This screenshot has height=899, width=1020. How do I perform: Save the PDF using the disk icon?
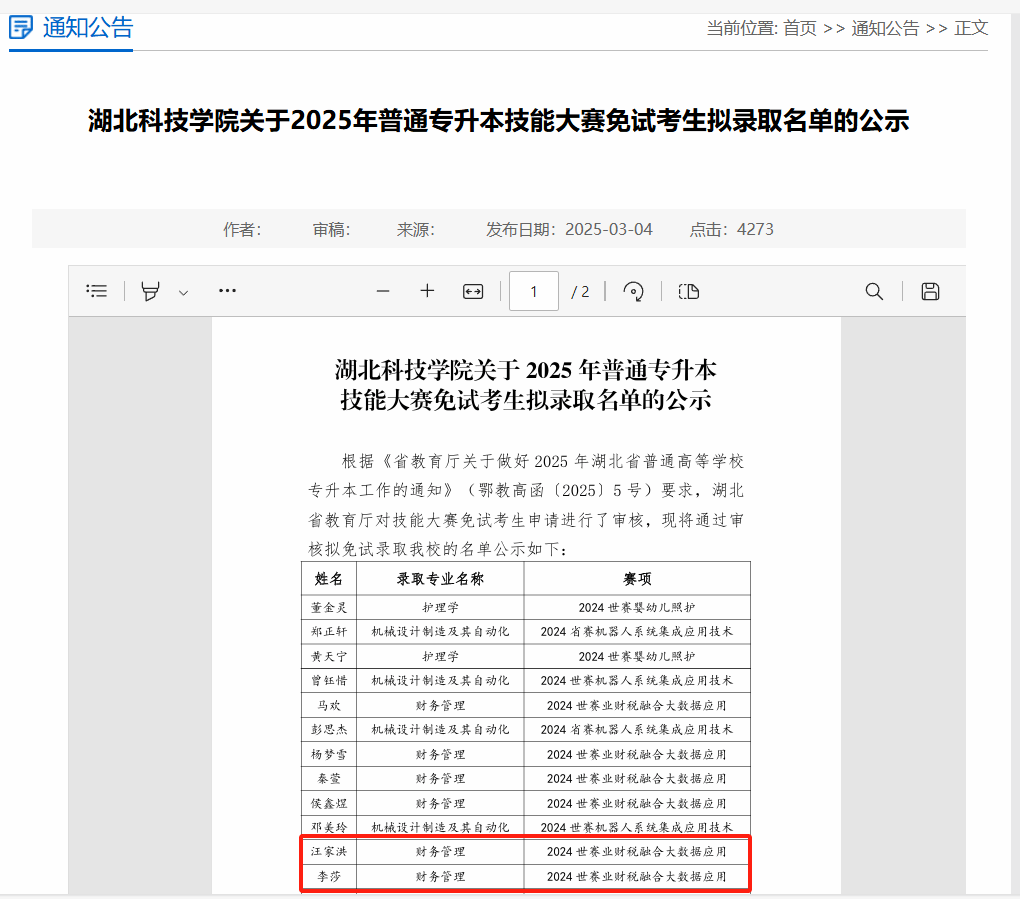tap(930, 291)
